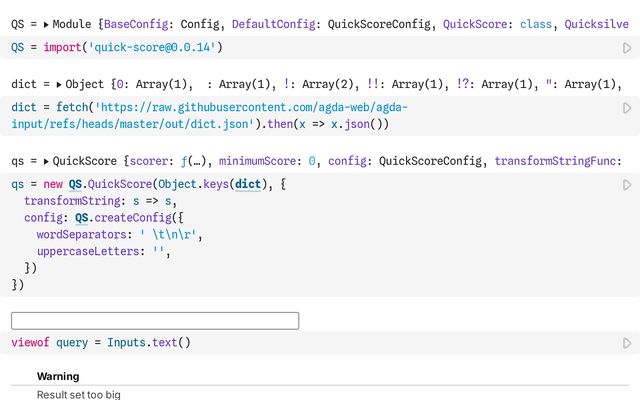Click the Warning heading
Viewport: 640px width, 400px height.
(x=58, y=377)
